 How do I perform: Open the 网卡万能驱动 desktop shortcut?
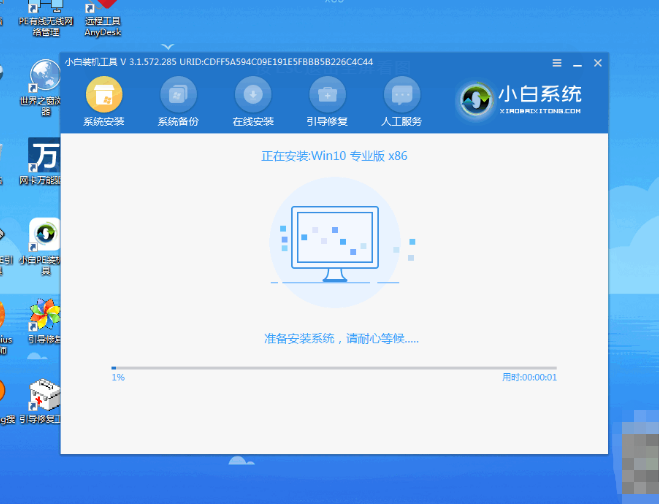(x=43, y=160)
